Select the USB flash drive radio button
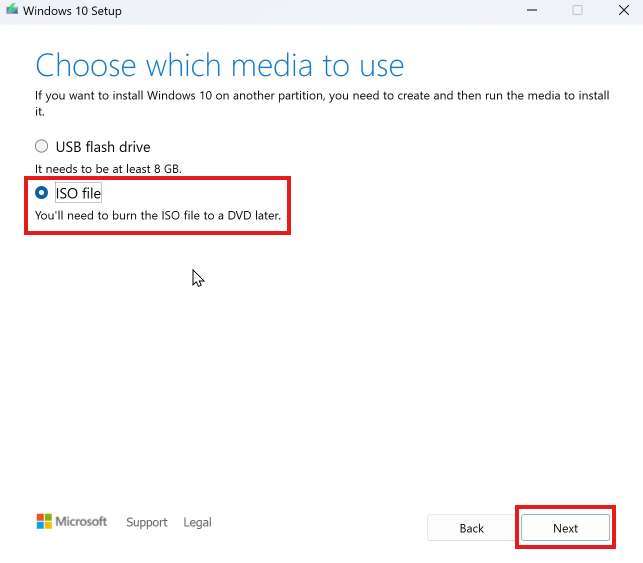Image resolution: width=643 pixels, height=563 pixels. pos(41,146)
